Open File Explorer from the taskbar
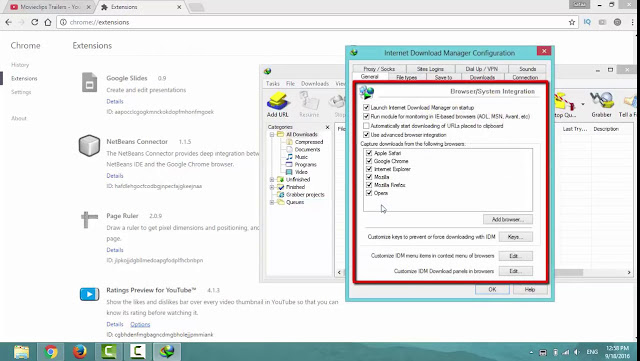The image size is (640, 361). (21, 352)
